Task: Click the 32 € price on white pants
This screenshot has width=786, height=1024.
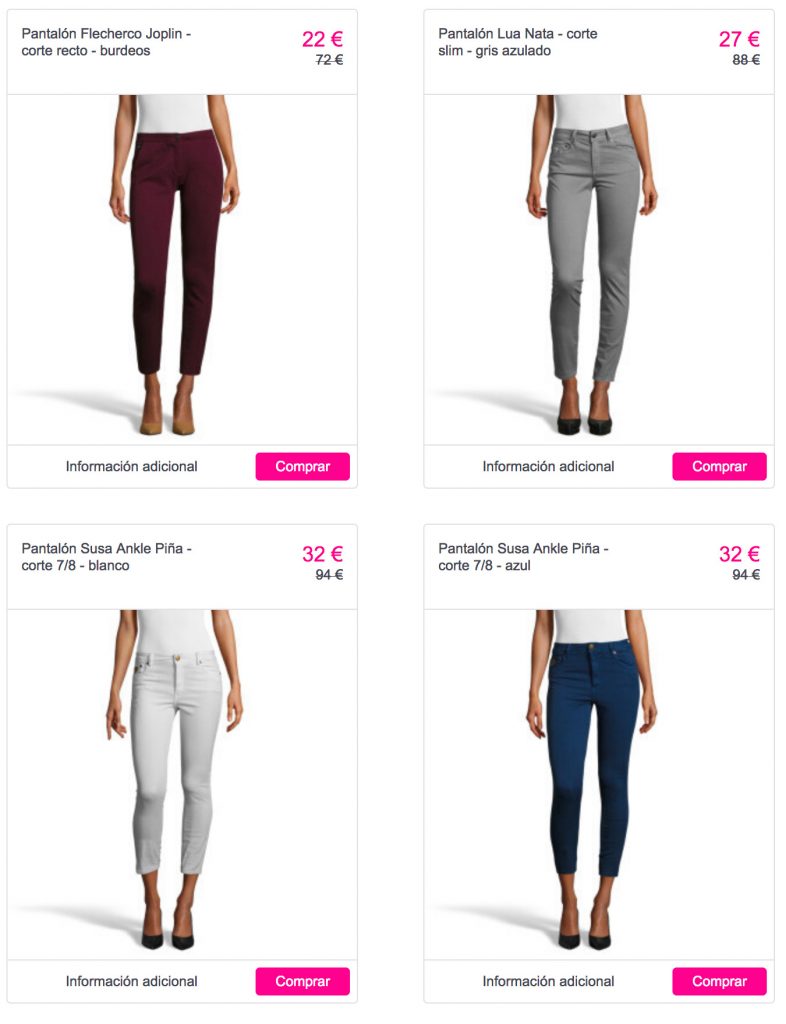Action: click(x=322, y=554)
